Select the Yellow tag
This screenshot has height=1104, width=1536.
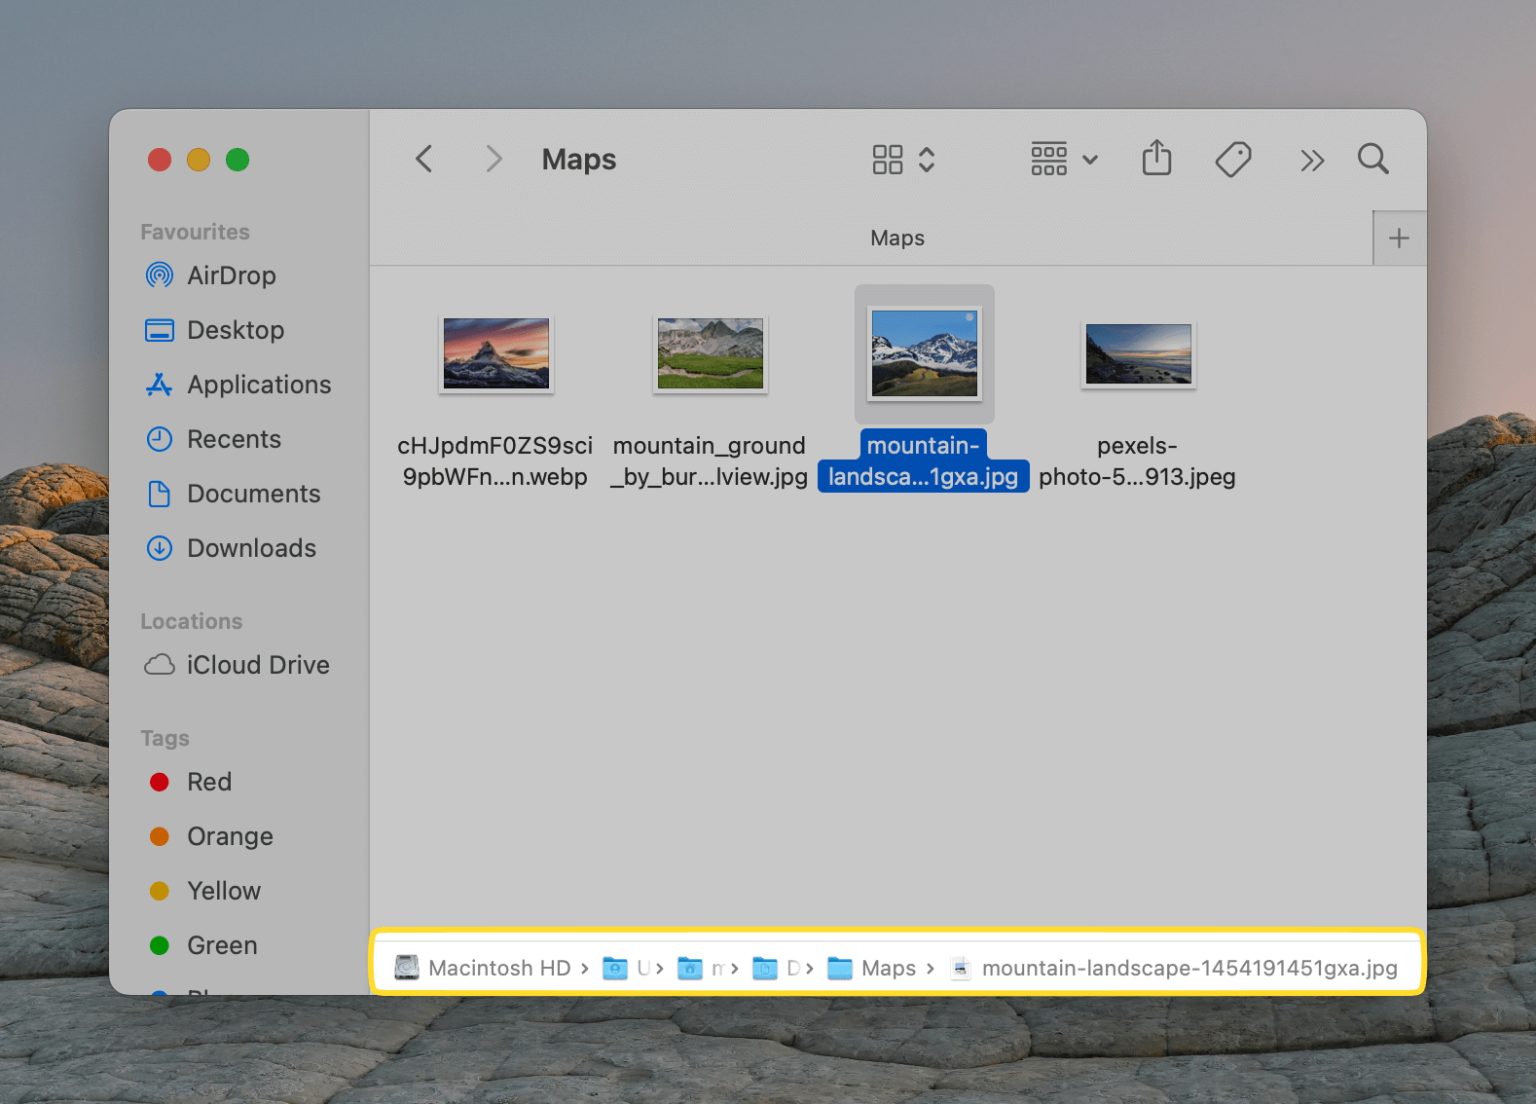tap(223, 890)
